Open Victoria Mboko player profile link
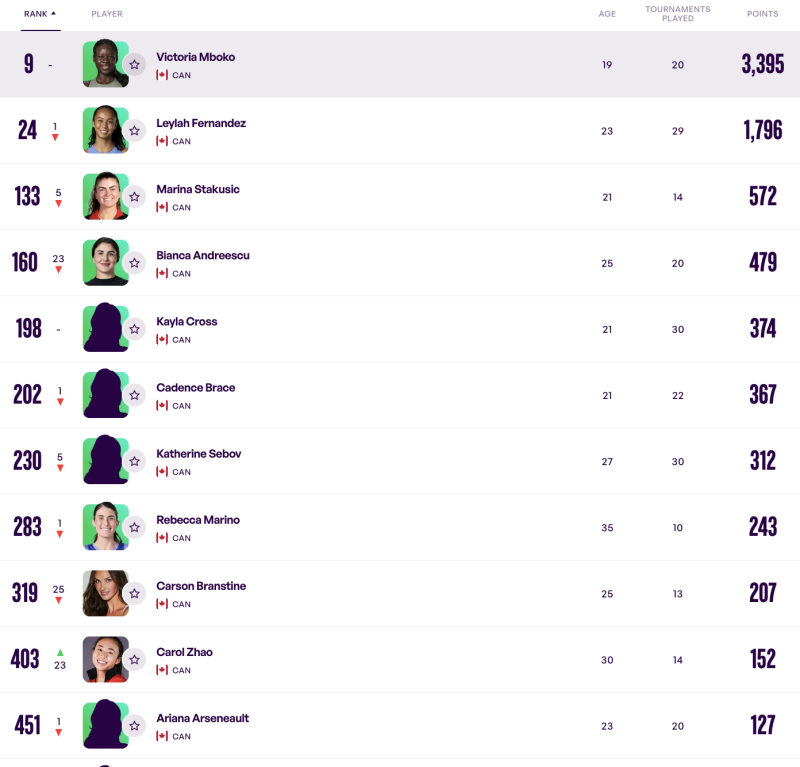Viewport: 800px width, 767px height. [x=195, y=57]
